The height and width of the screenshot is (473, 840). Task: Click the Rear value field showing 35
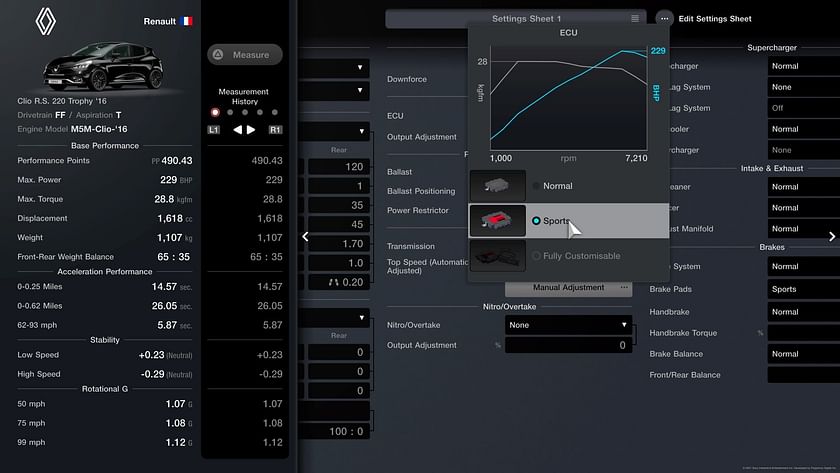click(339, 205)
